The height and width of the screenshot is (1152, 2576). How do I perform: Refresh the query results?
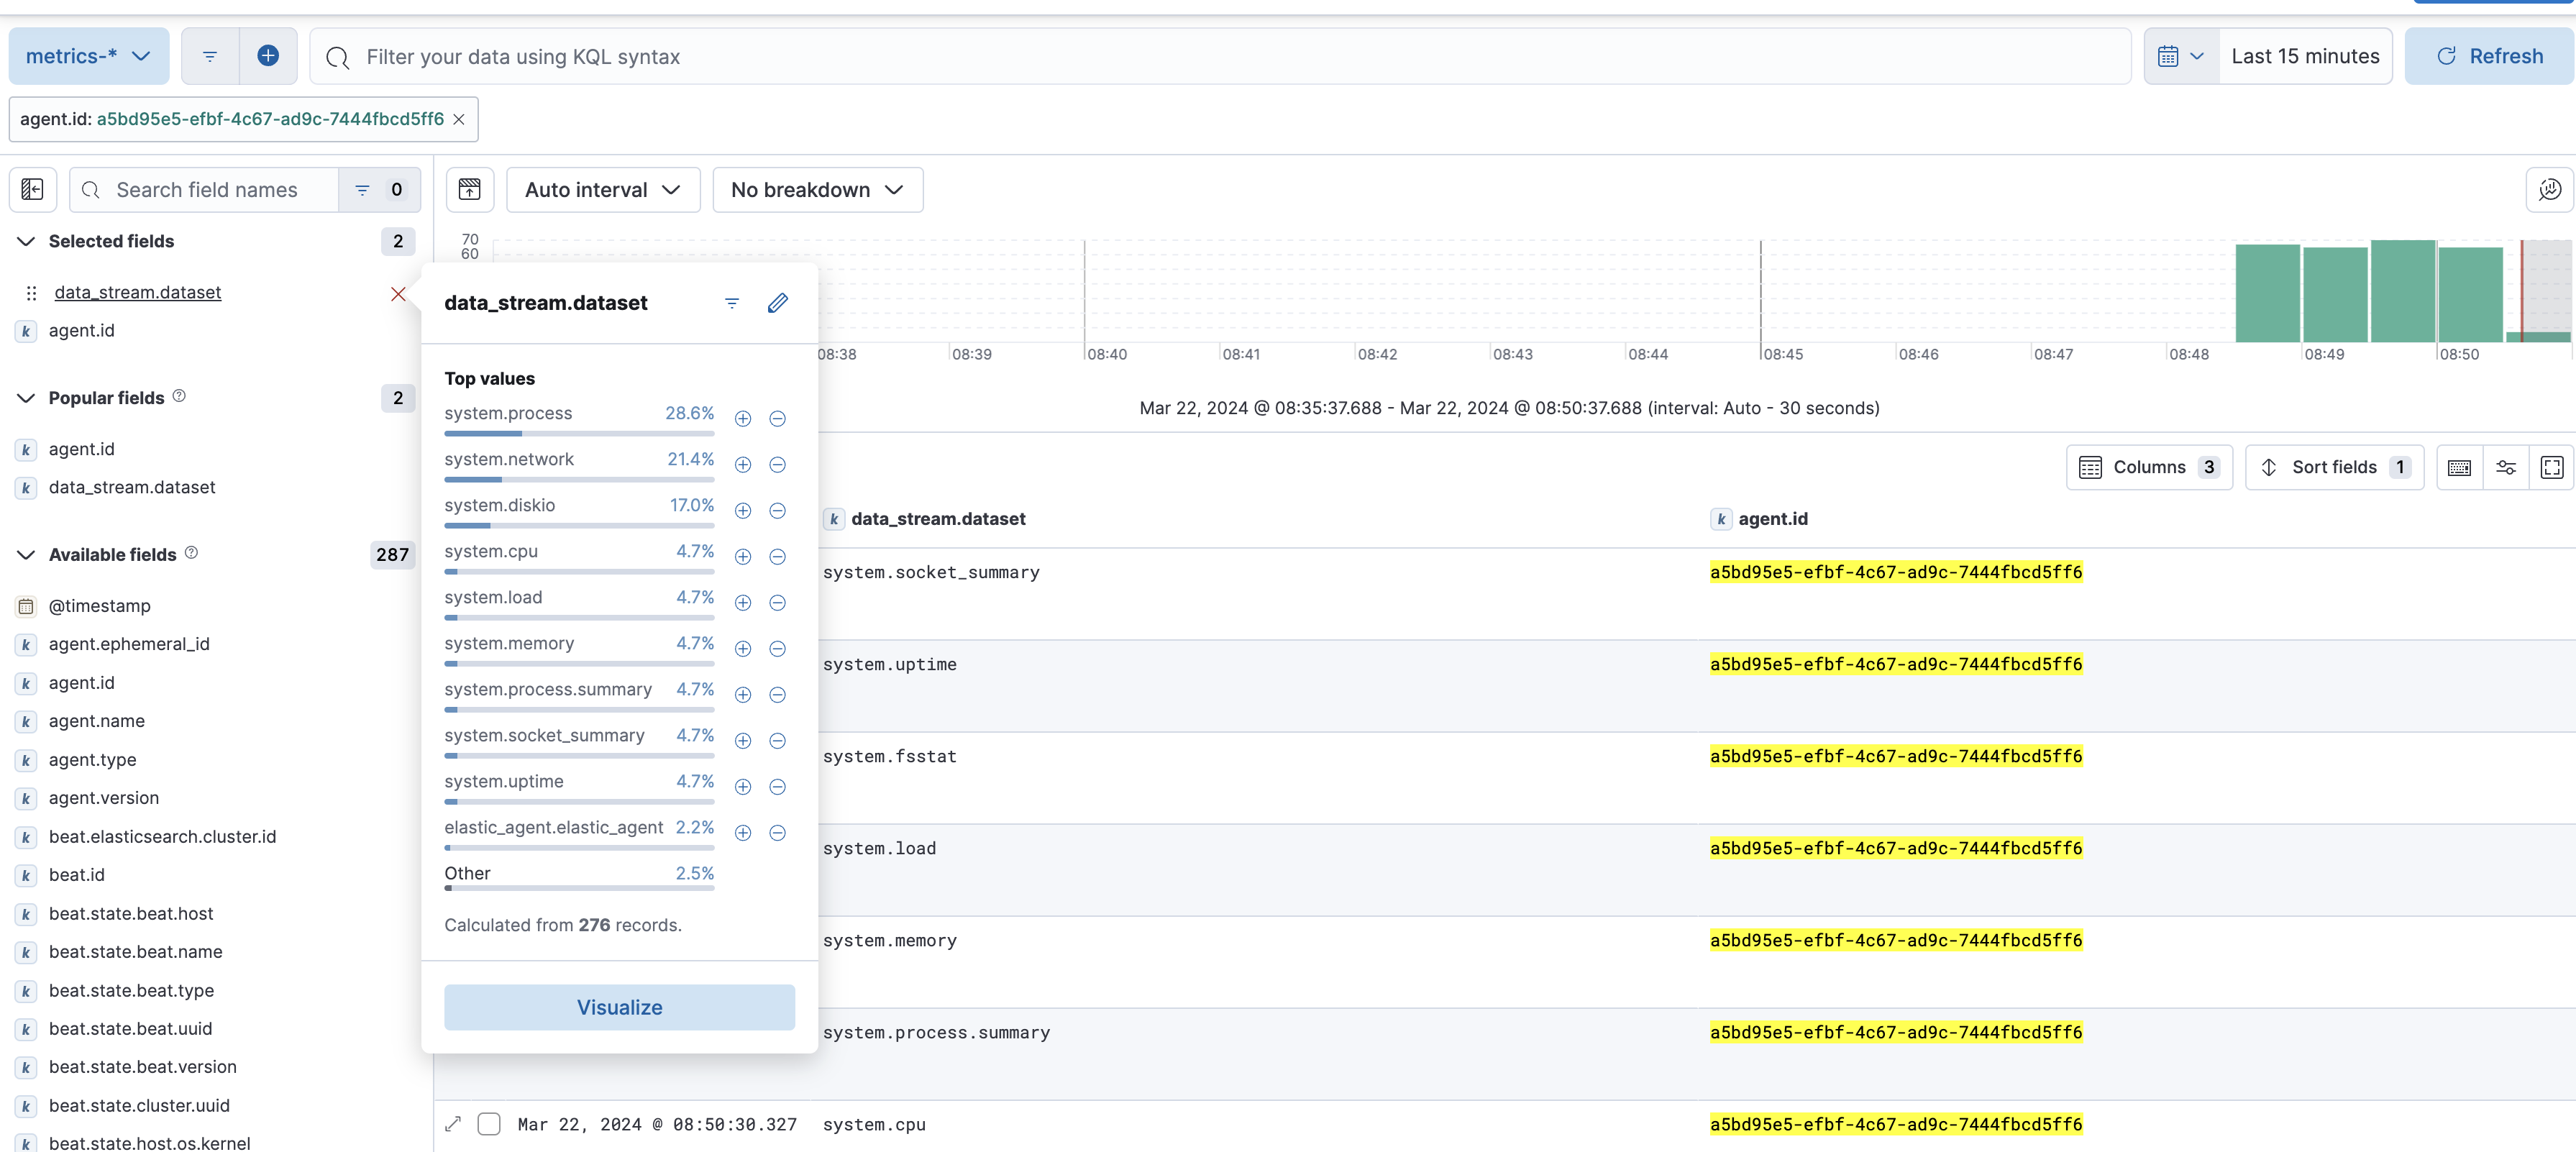tap(2489, 56)
